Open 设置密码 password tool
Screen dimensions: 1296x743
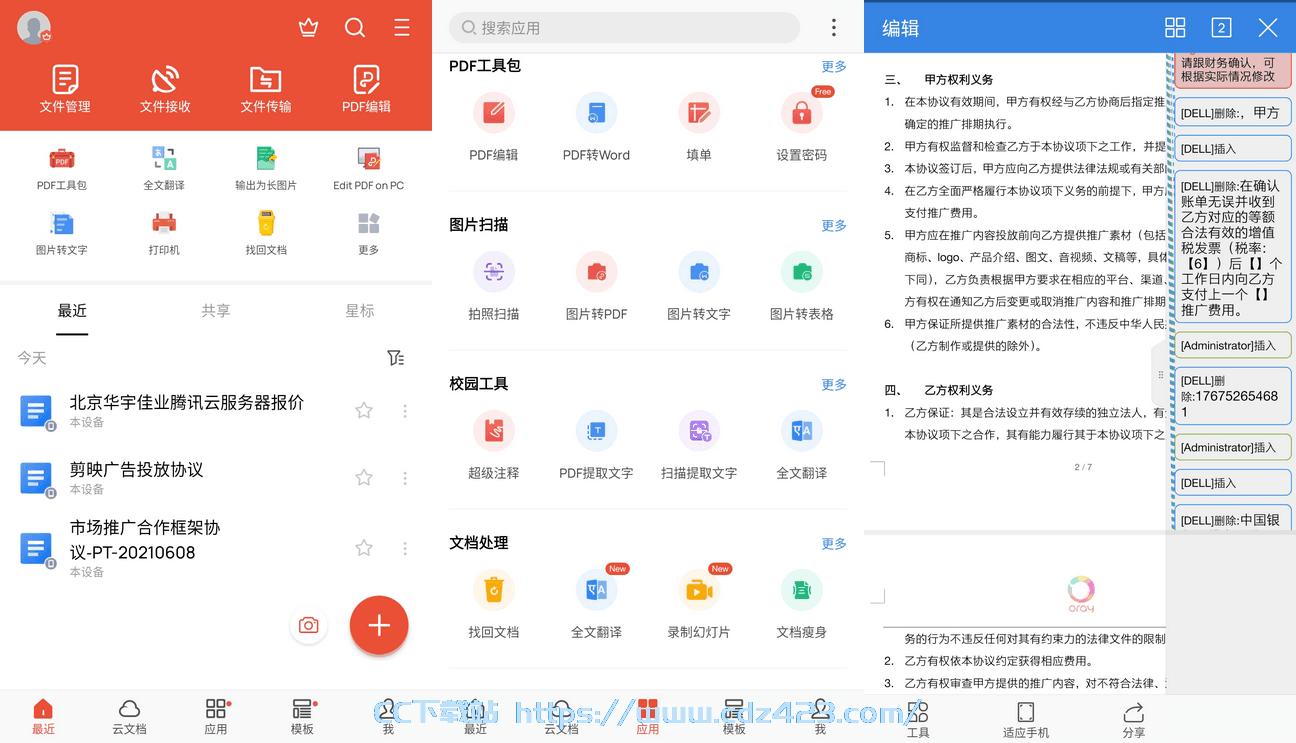click(802, 126)
